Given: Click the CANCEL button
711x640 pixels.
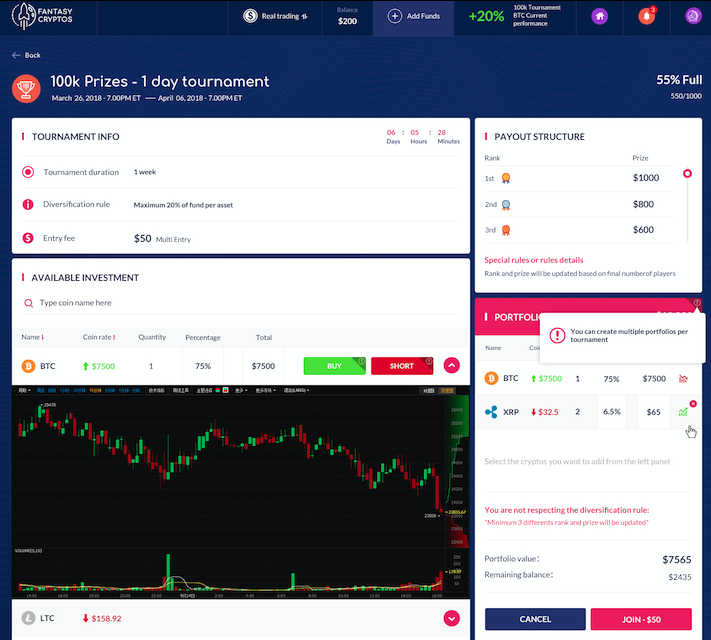Looking at the screenshot, I should [x=535, y=619].
